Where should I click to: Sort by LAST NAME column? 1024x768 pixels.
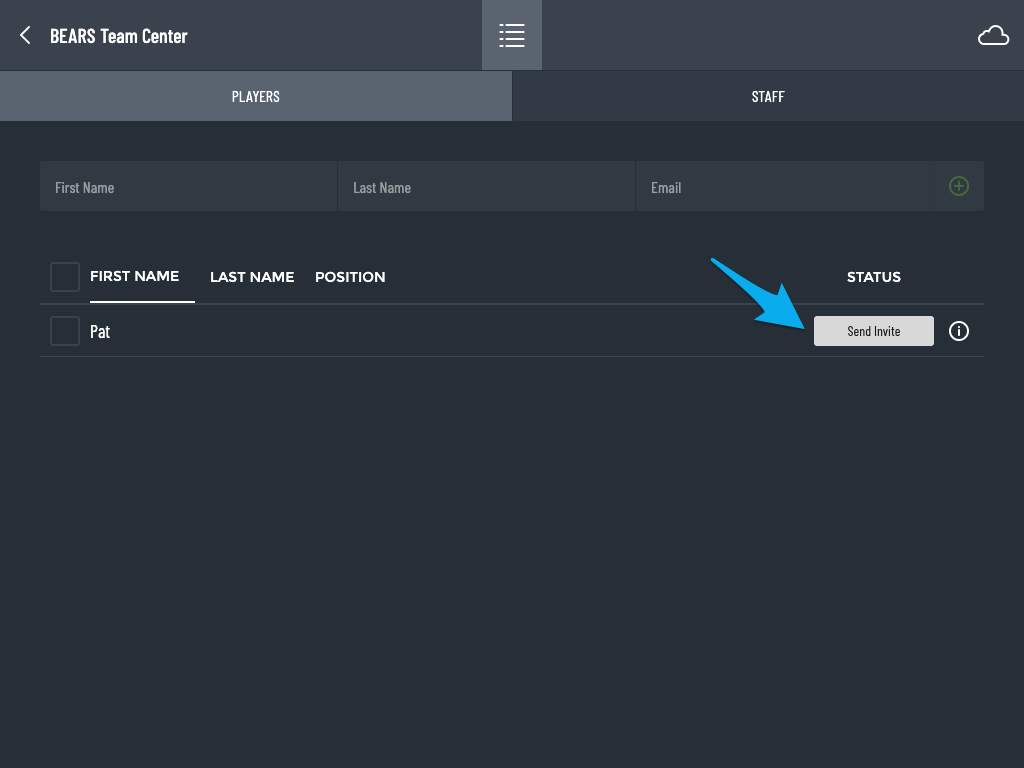(x=252, y=277)
